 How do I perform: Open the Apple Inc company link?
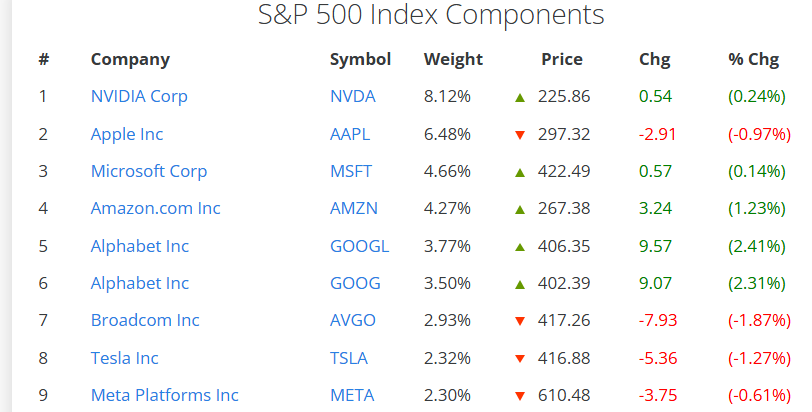[x=127, y=135]
